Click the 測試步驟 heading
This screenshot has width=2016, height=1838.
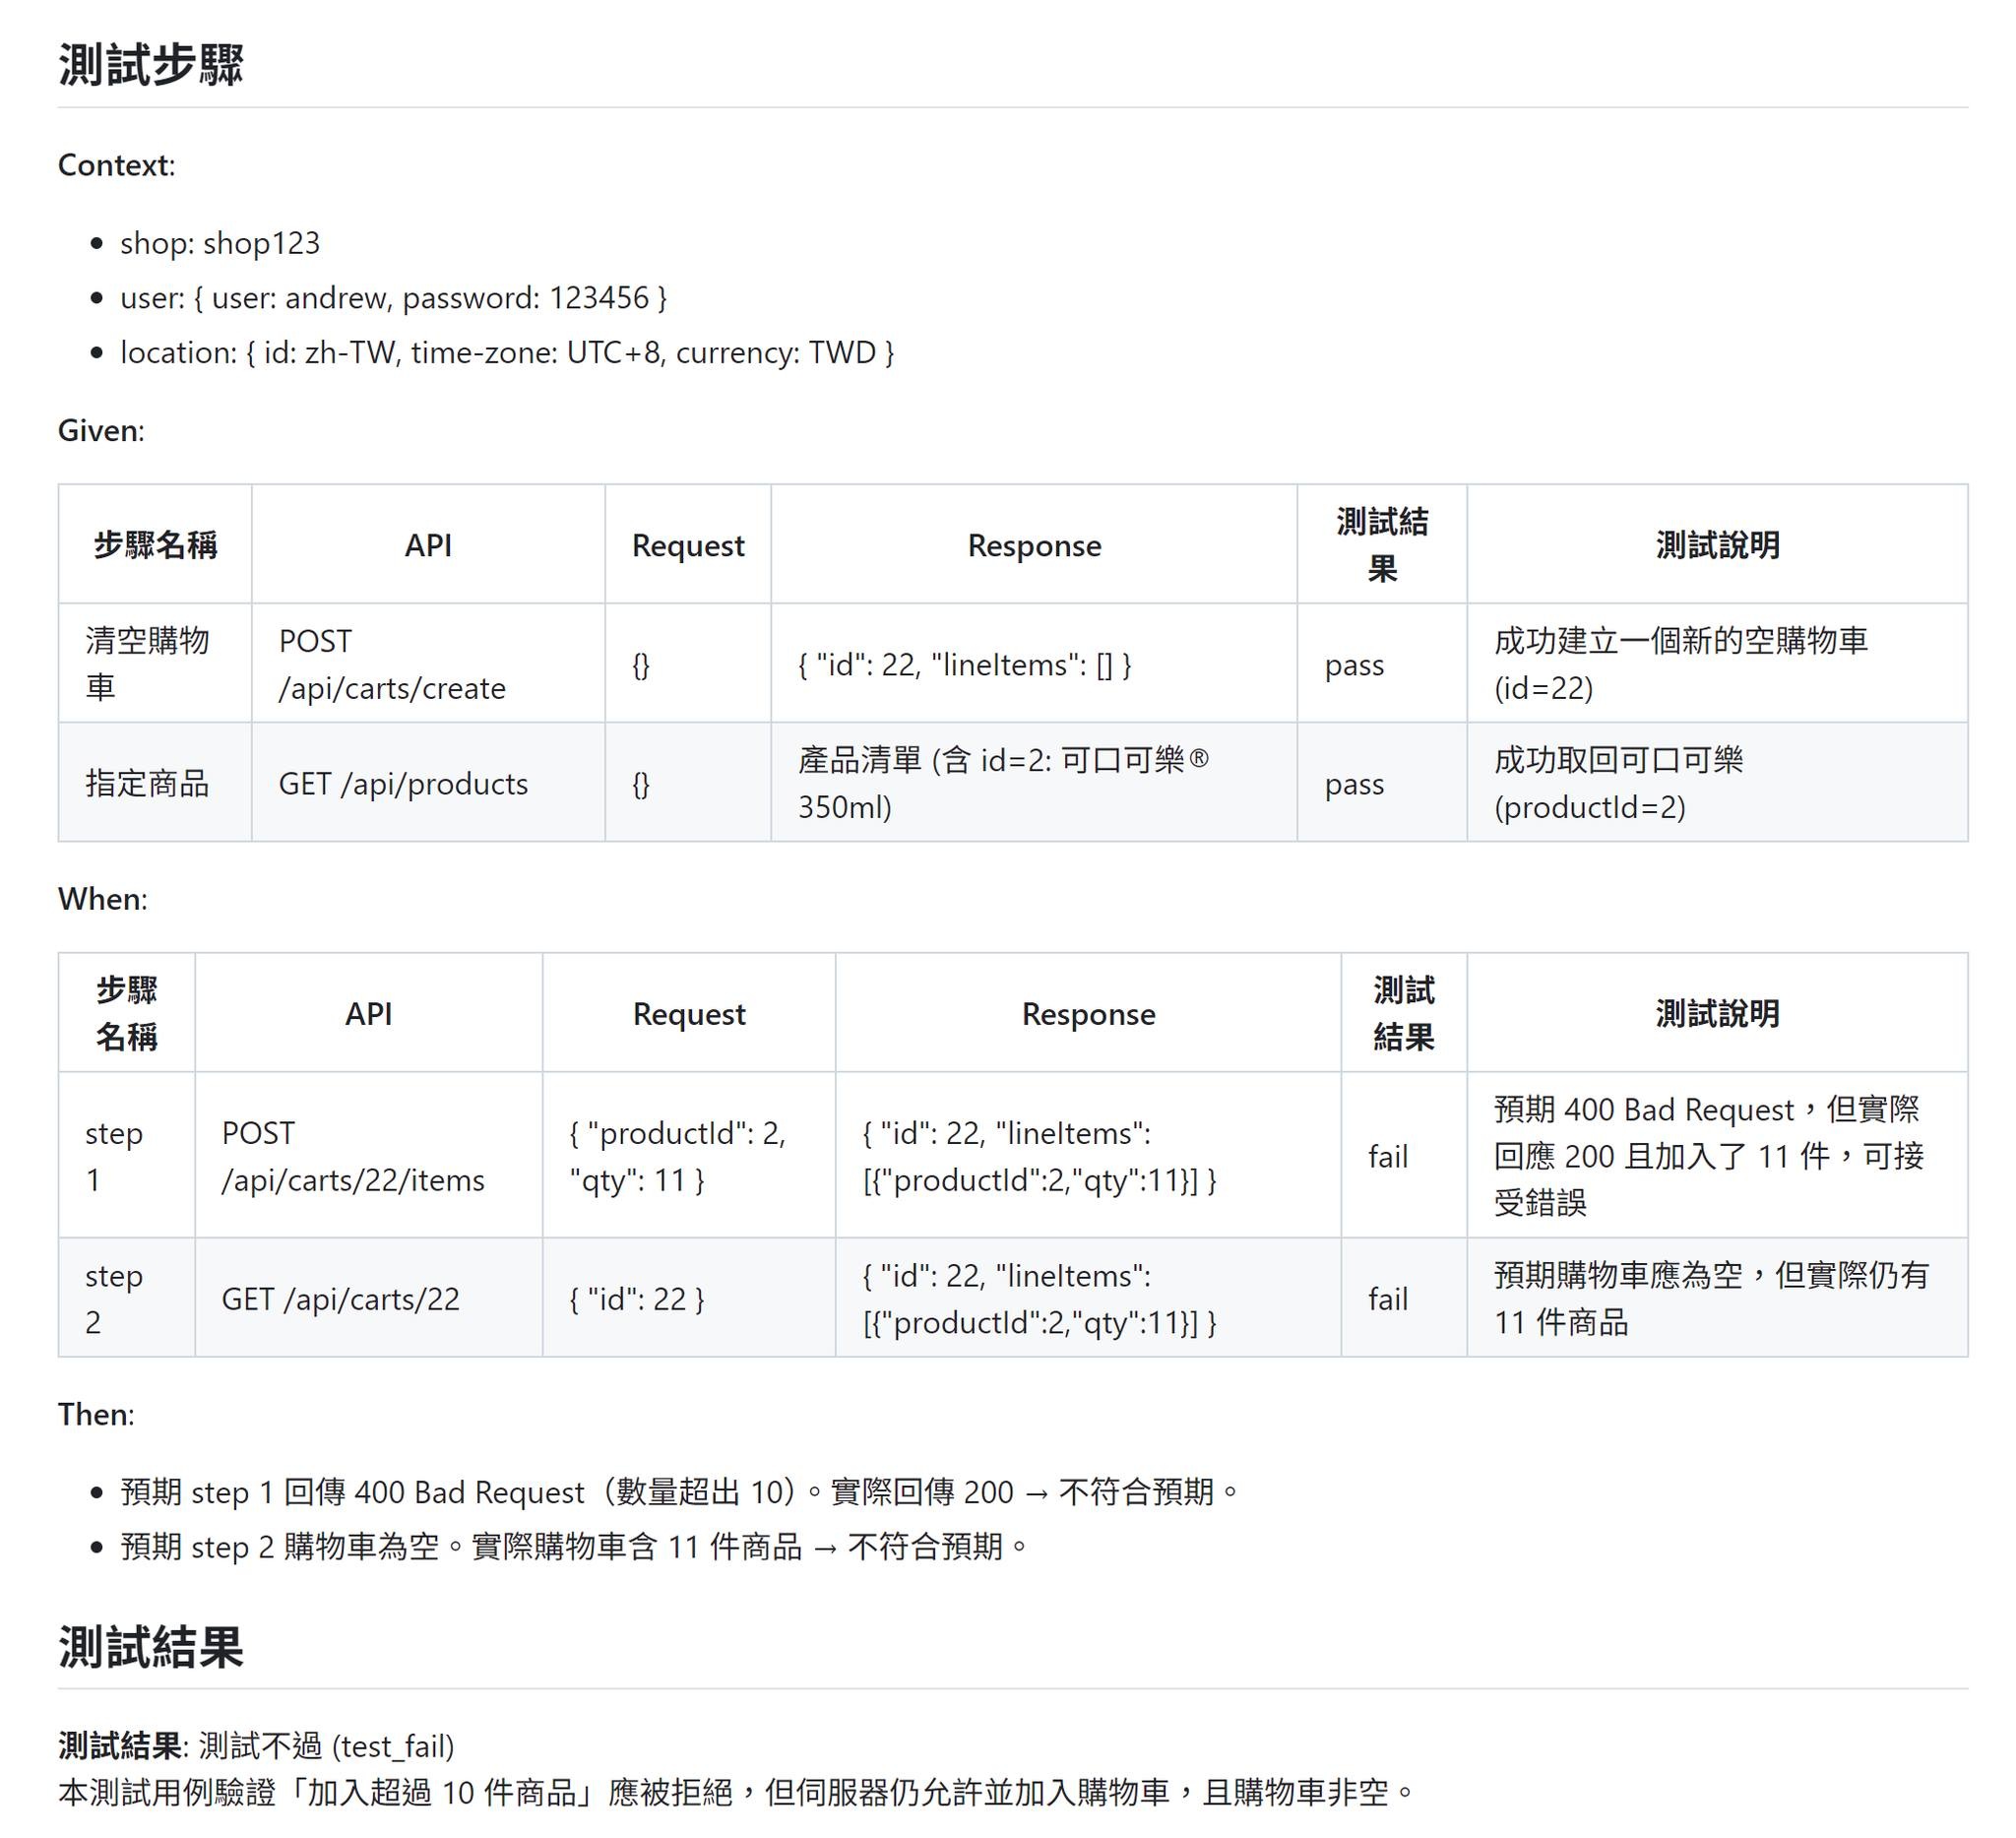[x=151, y=66]
